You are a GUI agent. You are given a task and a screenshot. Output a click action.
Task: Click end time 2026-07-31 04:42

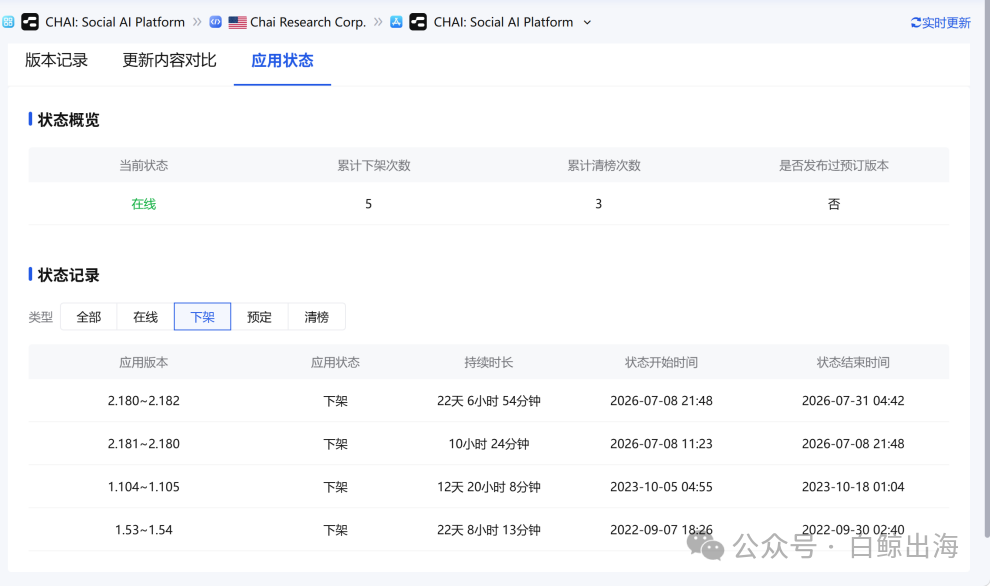(853, 401)
